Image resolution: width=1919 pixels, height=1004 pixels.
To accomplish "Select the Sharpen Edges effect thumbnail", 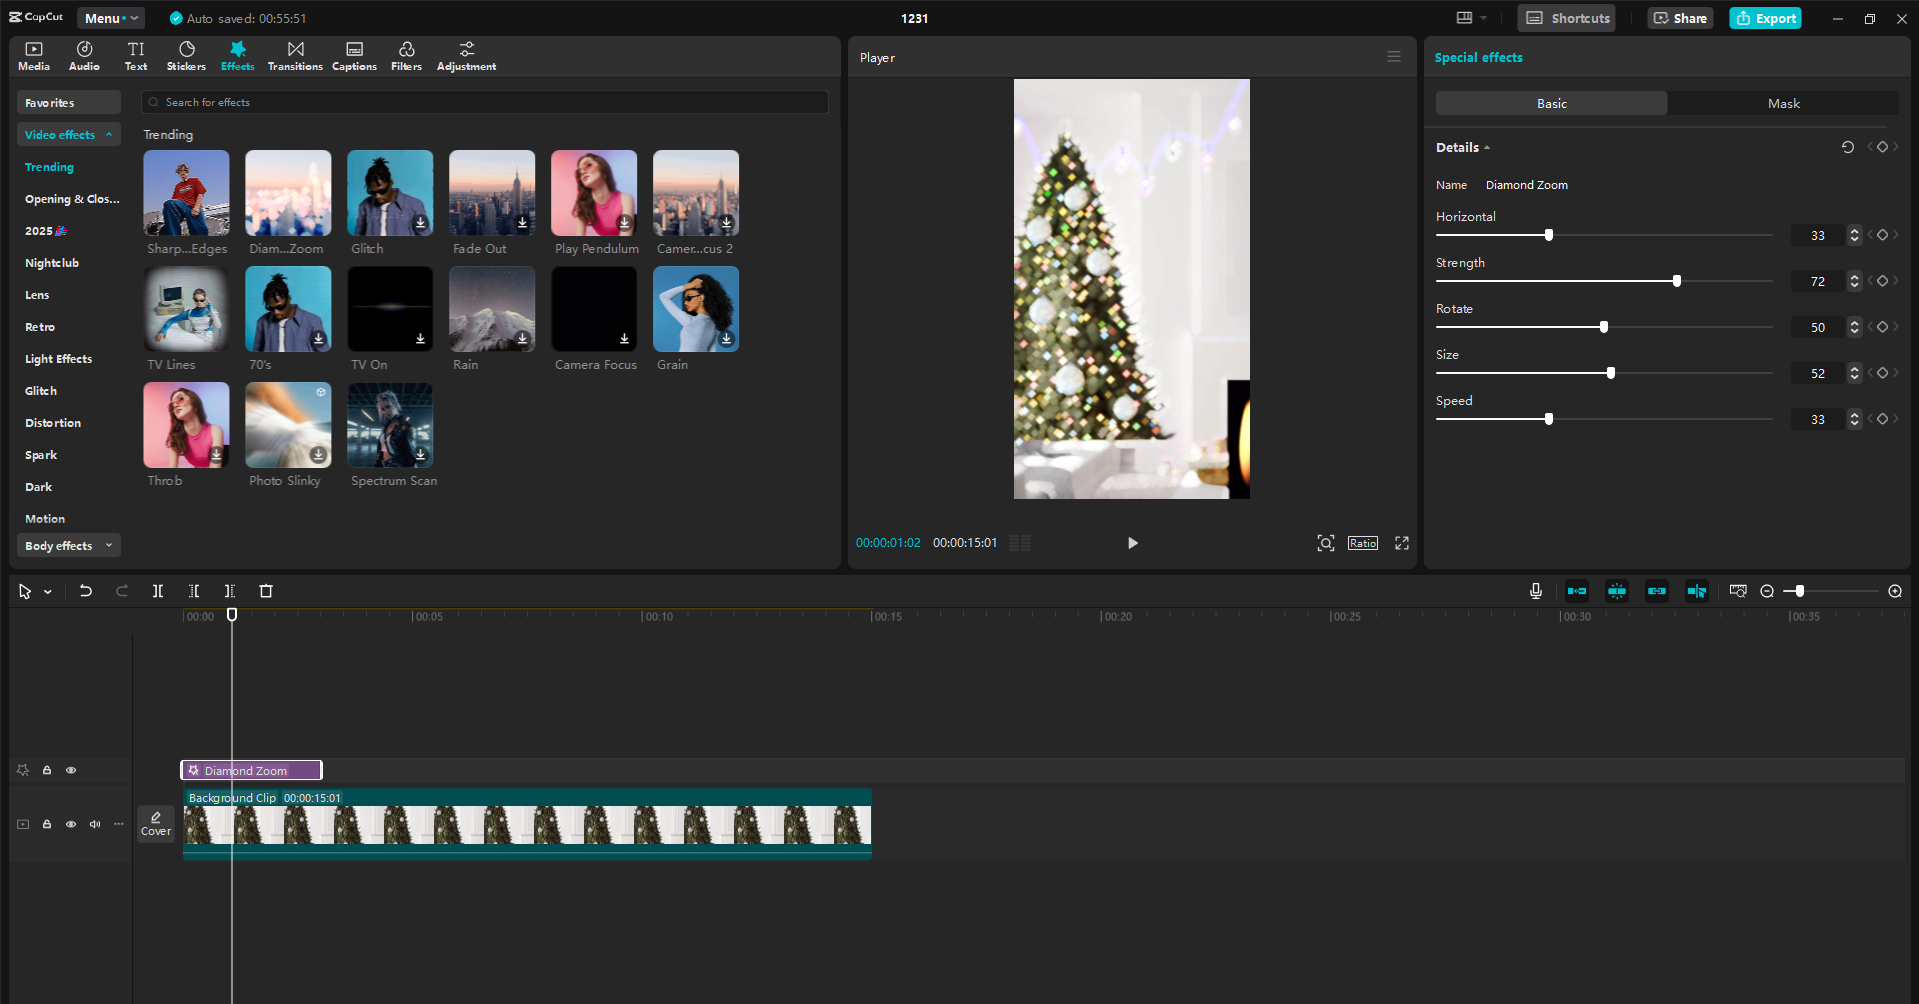I will 187,193.
